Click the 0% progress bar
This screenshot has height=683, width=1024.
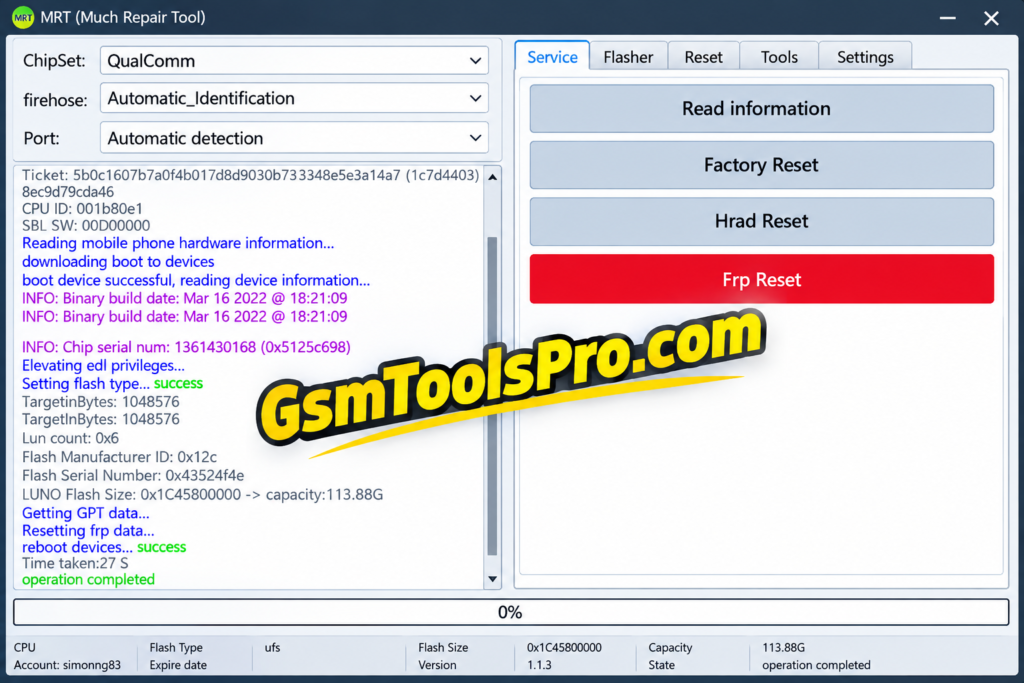511,612
